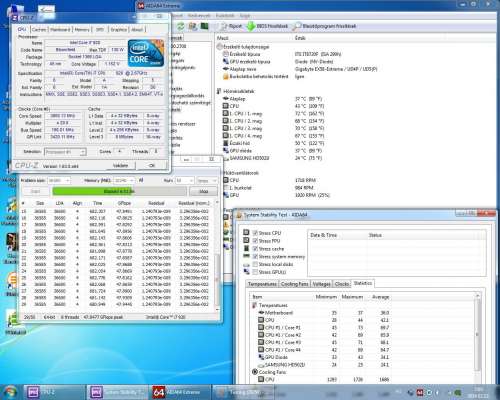Click the Stress cache chip icon

tap(246, 248)
